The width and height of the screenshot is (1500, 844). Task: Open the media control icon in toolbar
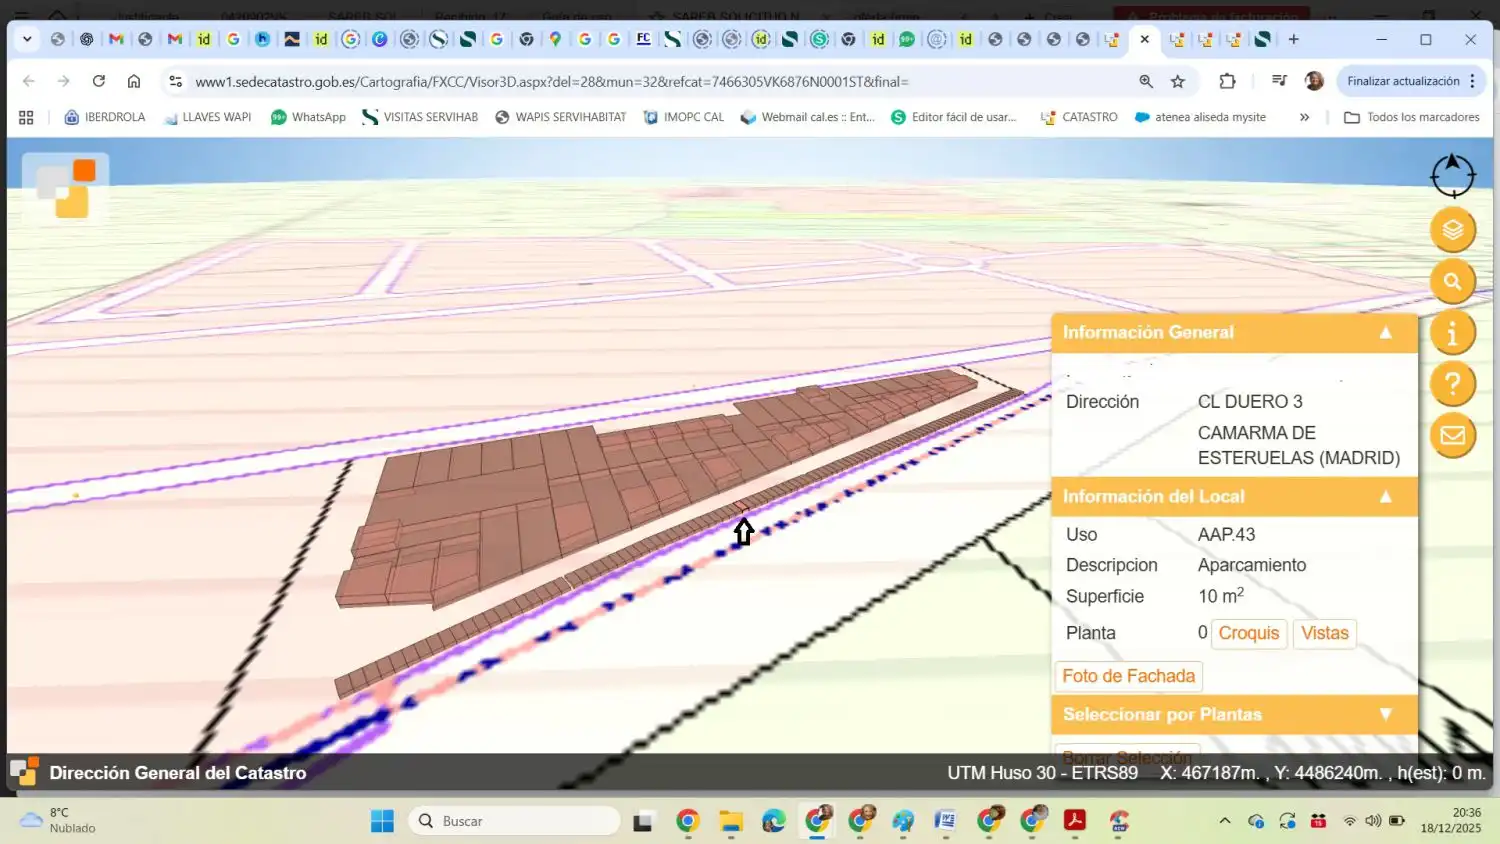1279,82
